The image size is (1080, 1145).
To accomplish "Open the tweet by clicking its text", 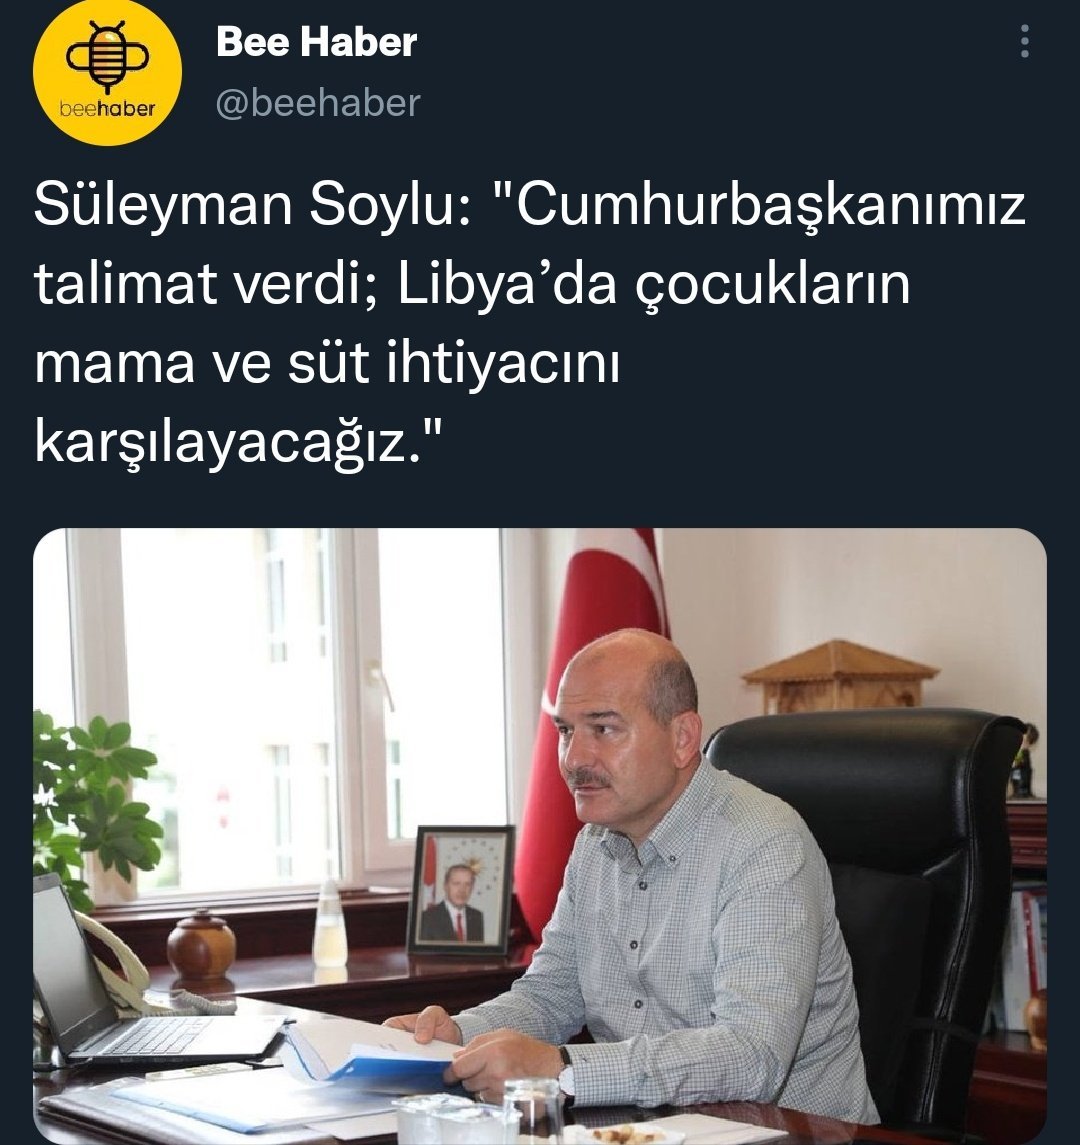I will 530,323.
